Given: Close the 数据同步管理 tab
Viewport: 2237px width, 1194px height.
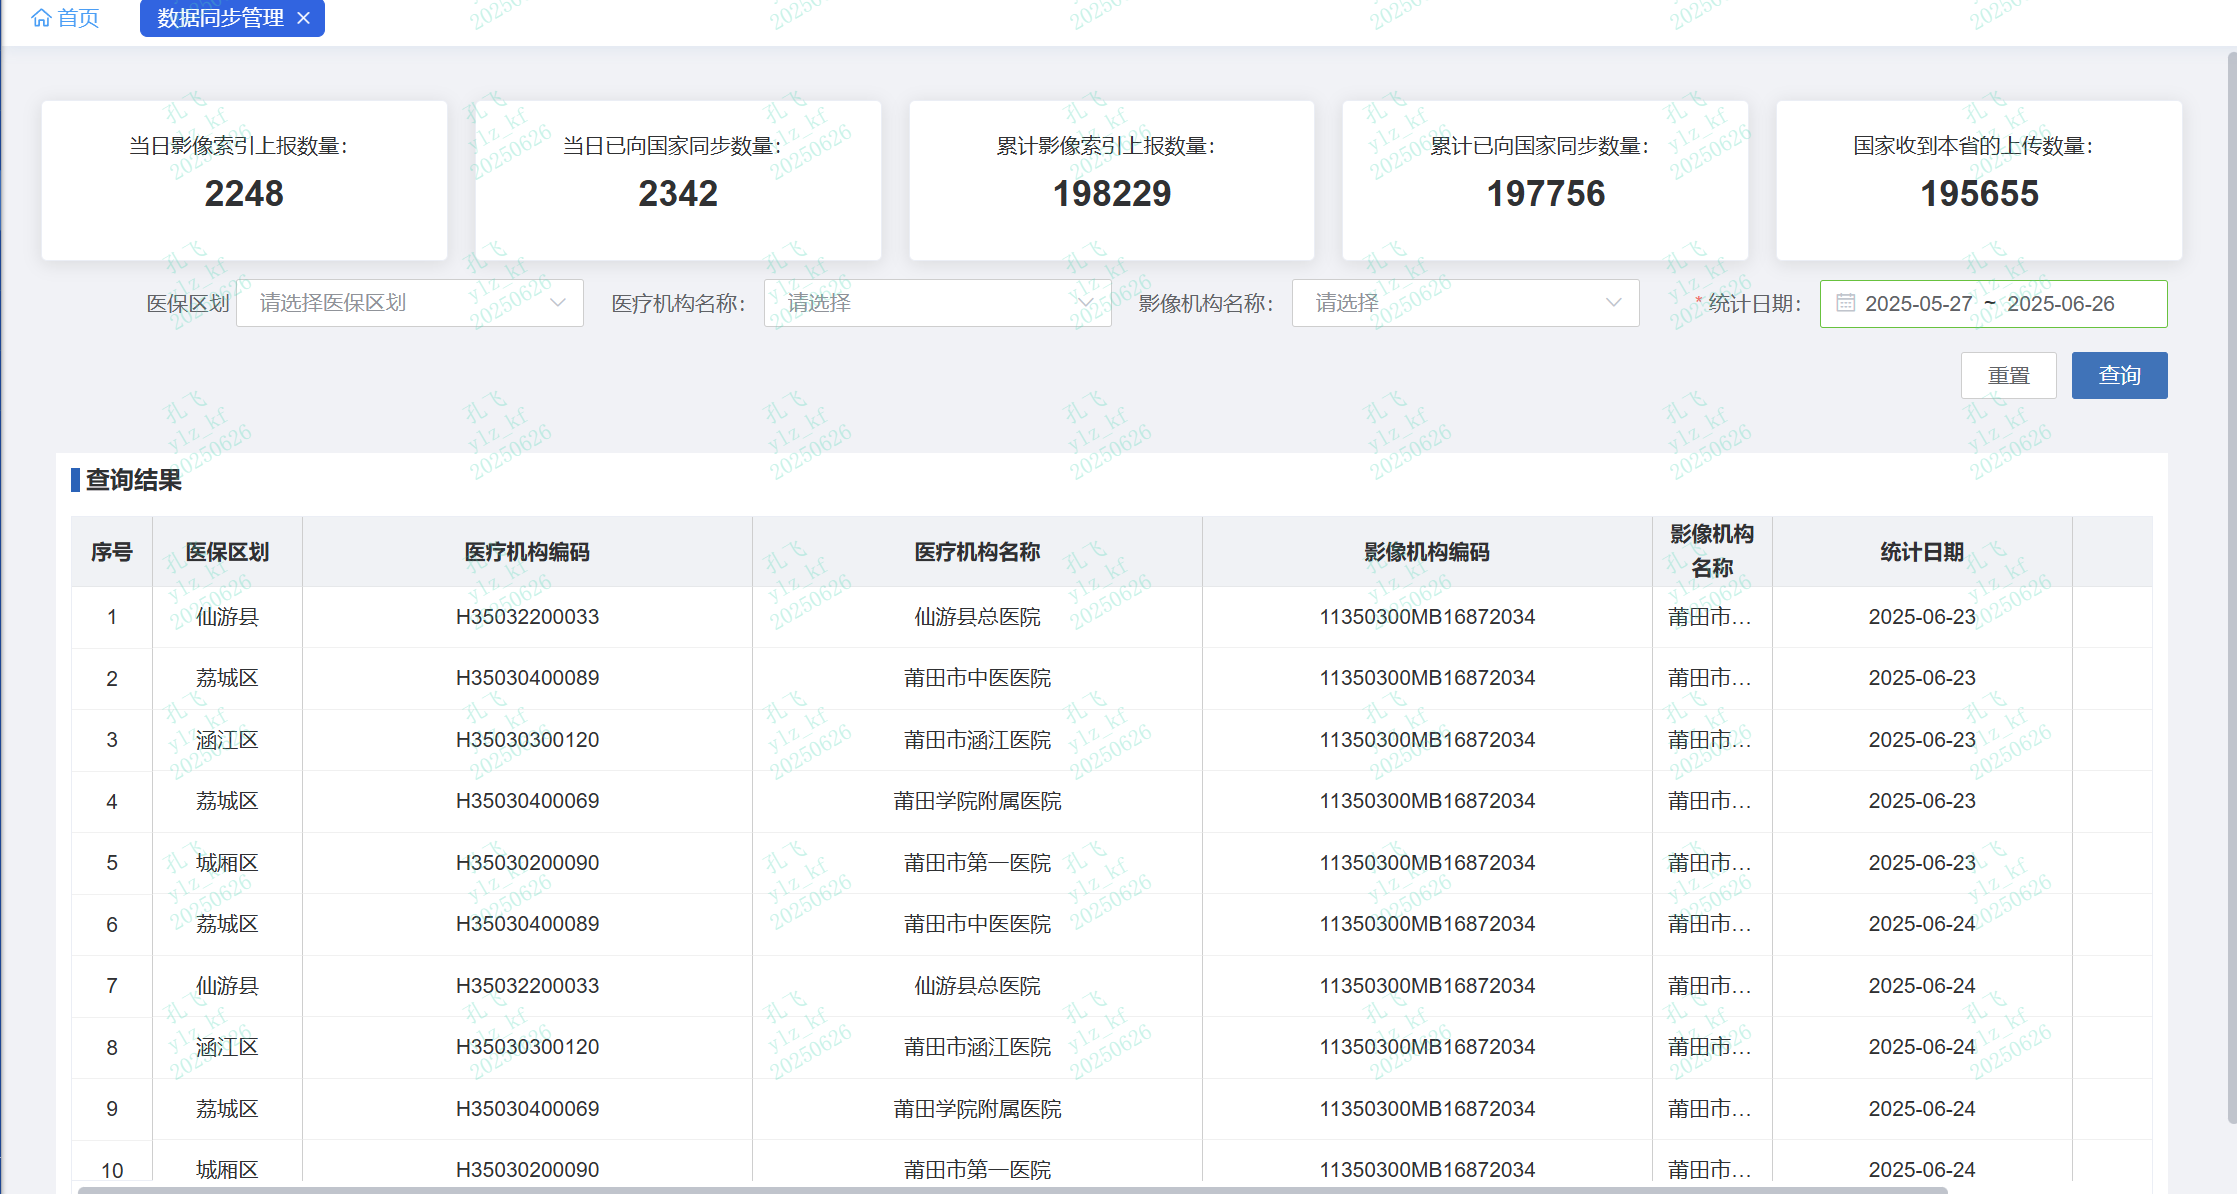Looking at the screenshot, I should pos(304,18).
